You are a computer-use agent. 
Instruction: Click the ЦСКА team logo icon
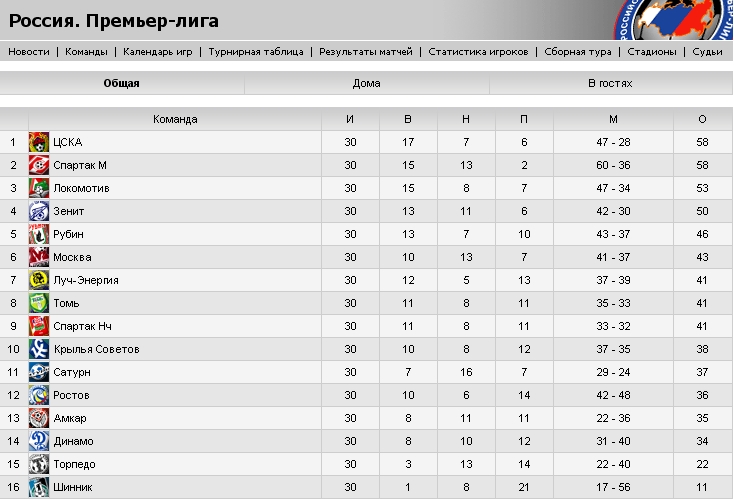(x=39, y=142)
